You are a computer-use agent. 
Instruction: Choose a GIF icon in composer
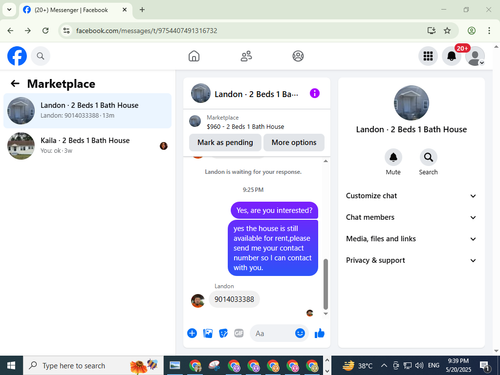239,333
